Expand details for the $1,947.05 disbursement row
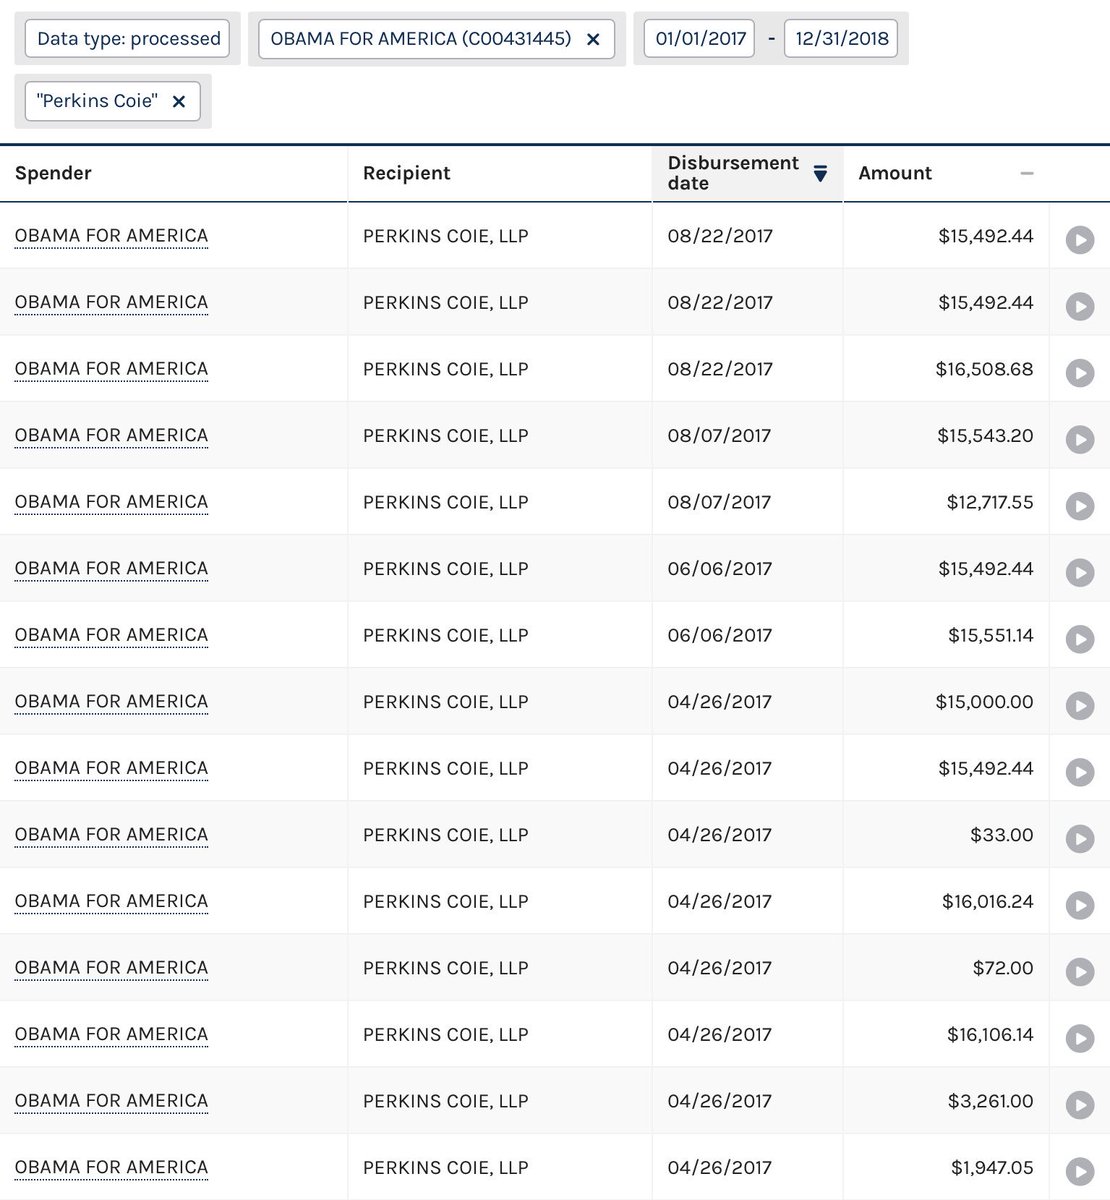 pos(1080,1171)
